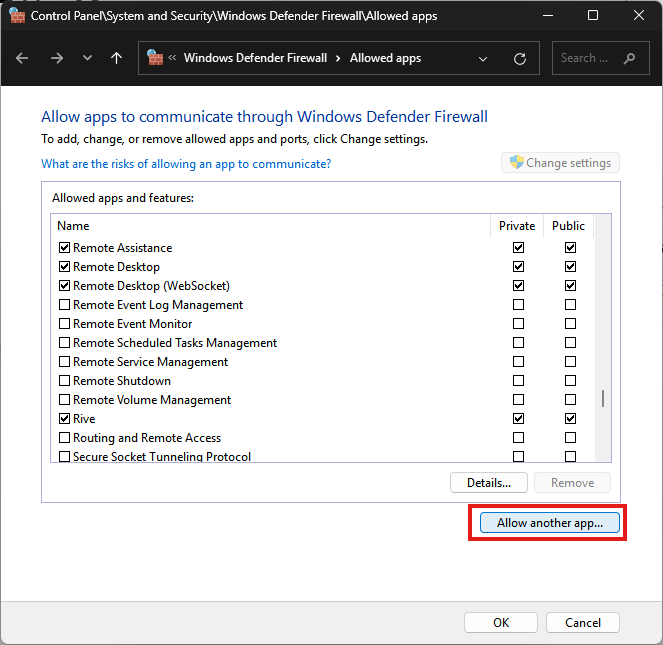Click the search magnifier icon
The width and height of the screenshot is (663, 645).
pos(629,58)
